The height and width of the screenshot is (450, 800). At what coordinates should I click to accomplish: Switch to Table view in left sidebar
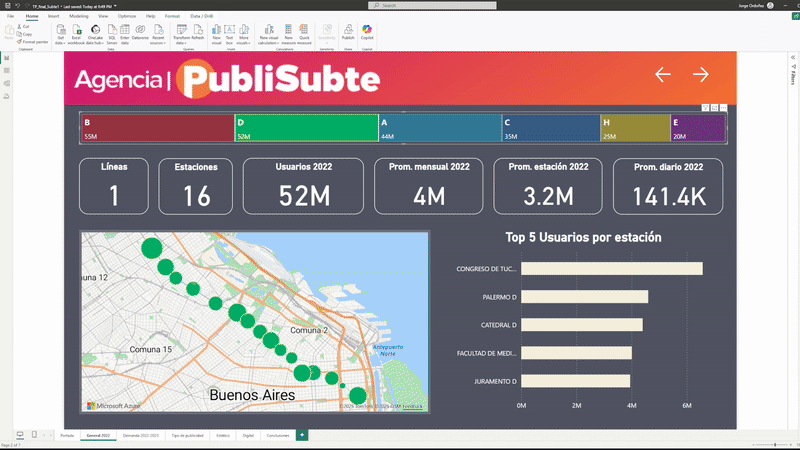7,72
